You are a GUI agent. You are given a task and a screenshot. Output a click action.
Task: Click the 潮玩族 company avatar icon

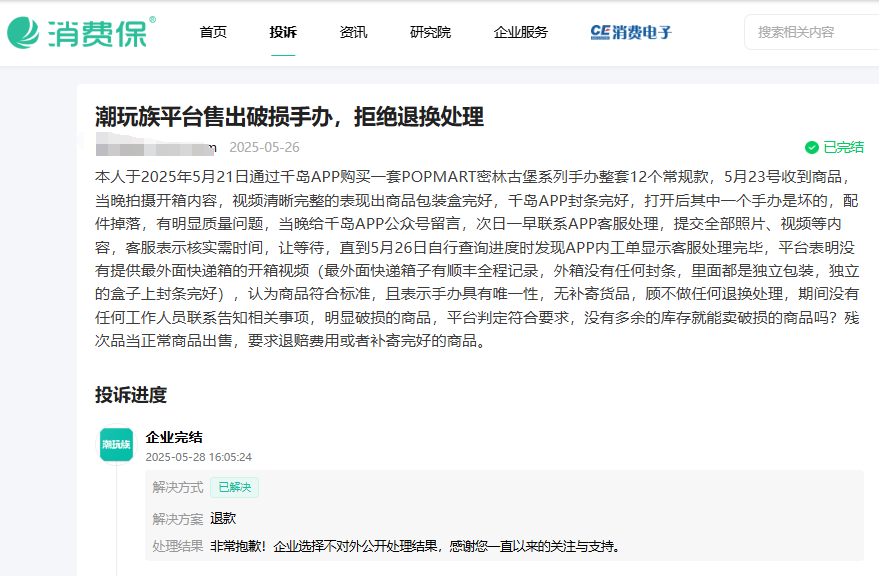pos(116,445)
